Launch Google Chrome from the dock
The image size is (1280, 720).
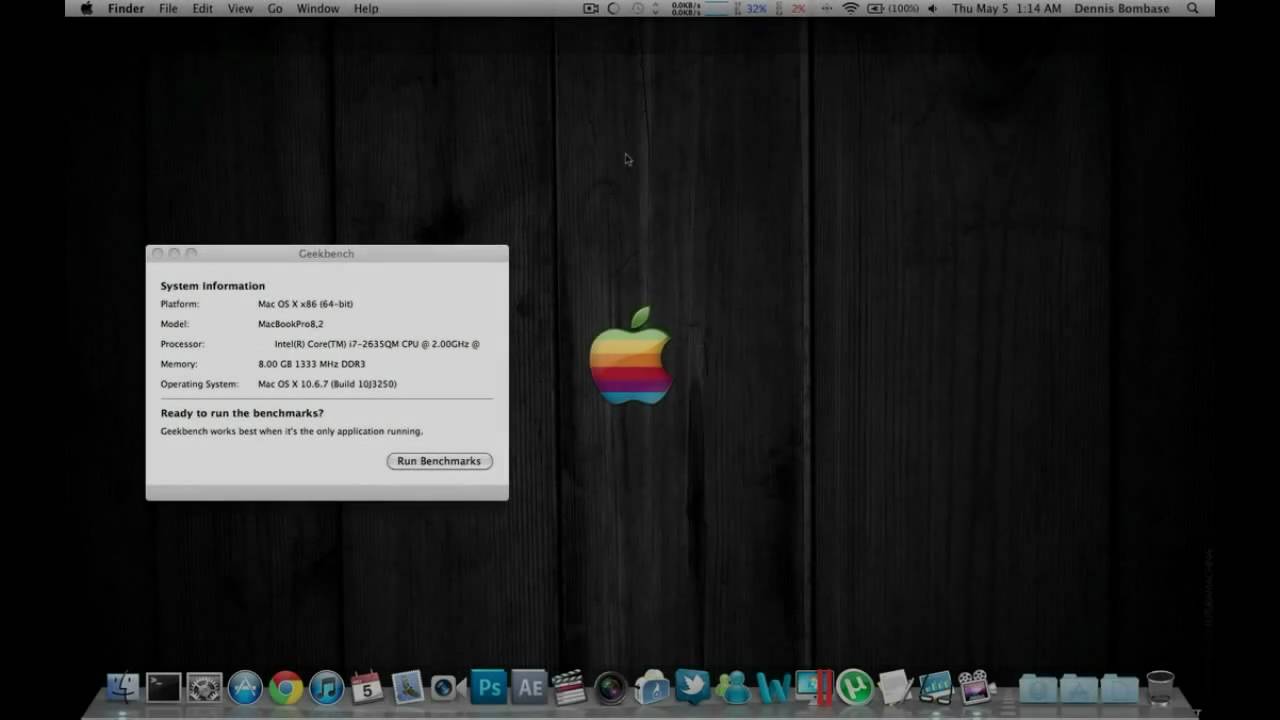click(286, 687)
